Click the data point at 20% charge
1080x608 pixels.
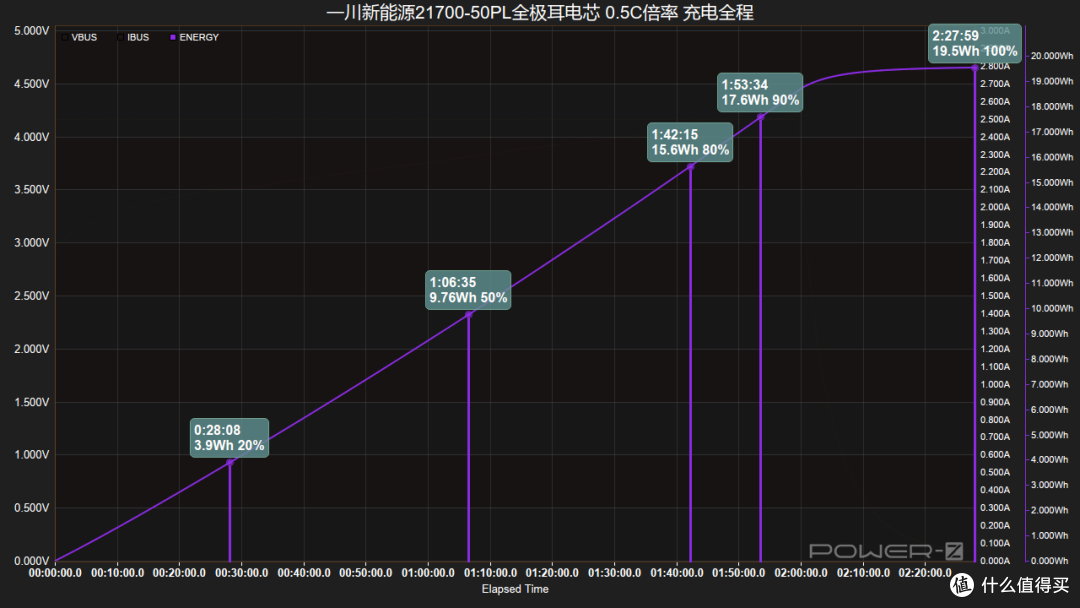point(230,463)
